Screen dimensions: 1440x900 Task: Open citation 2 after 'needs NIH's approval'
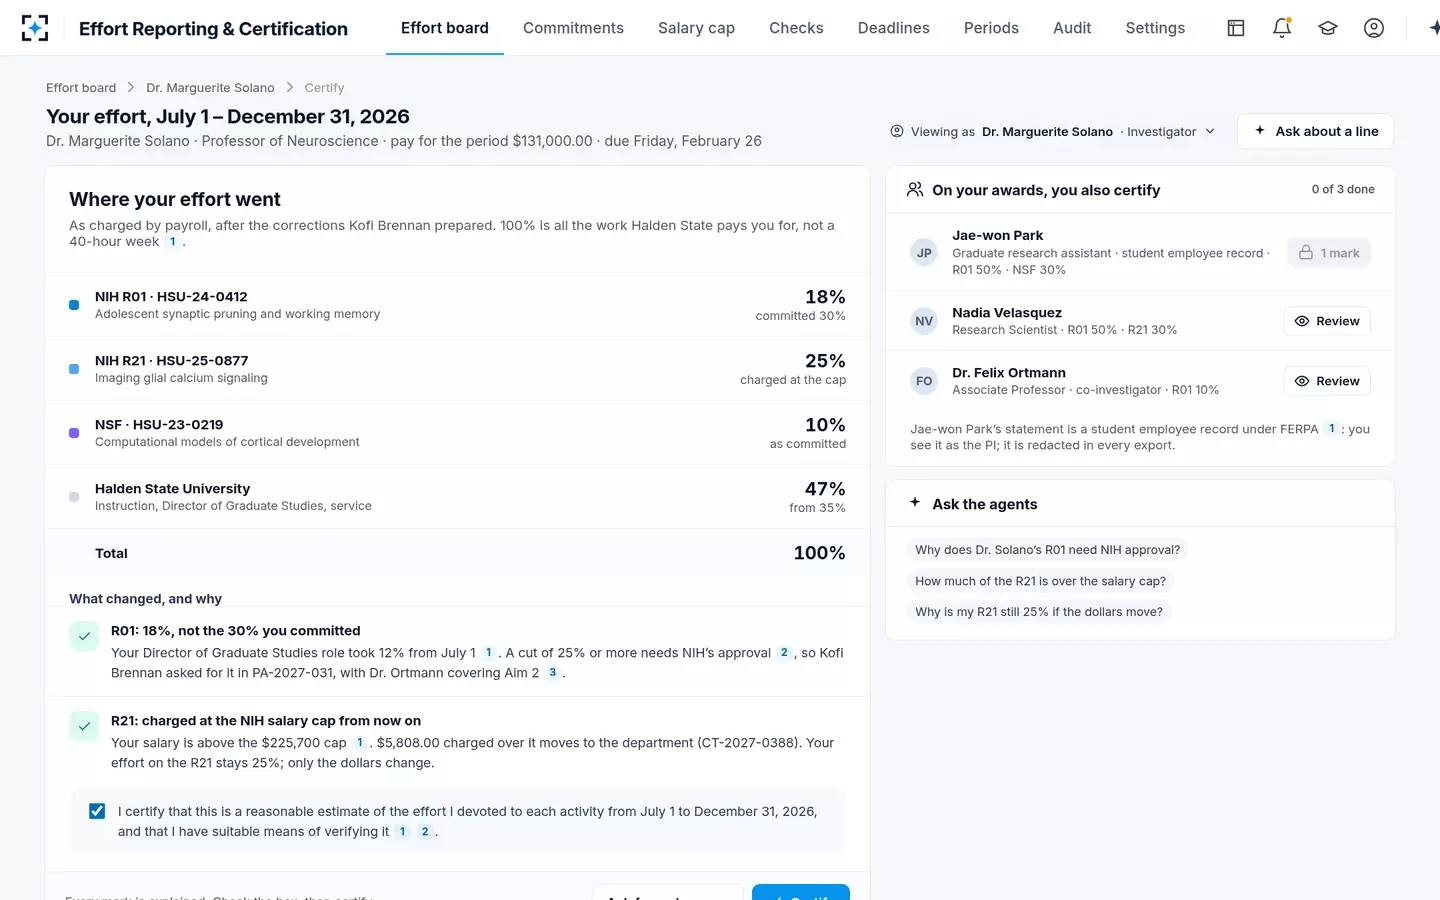(x=784, y=653)
